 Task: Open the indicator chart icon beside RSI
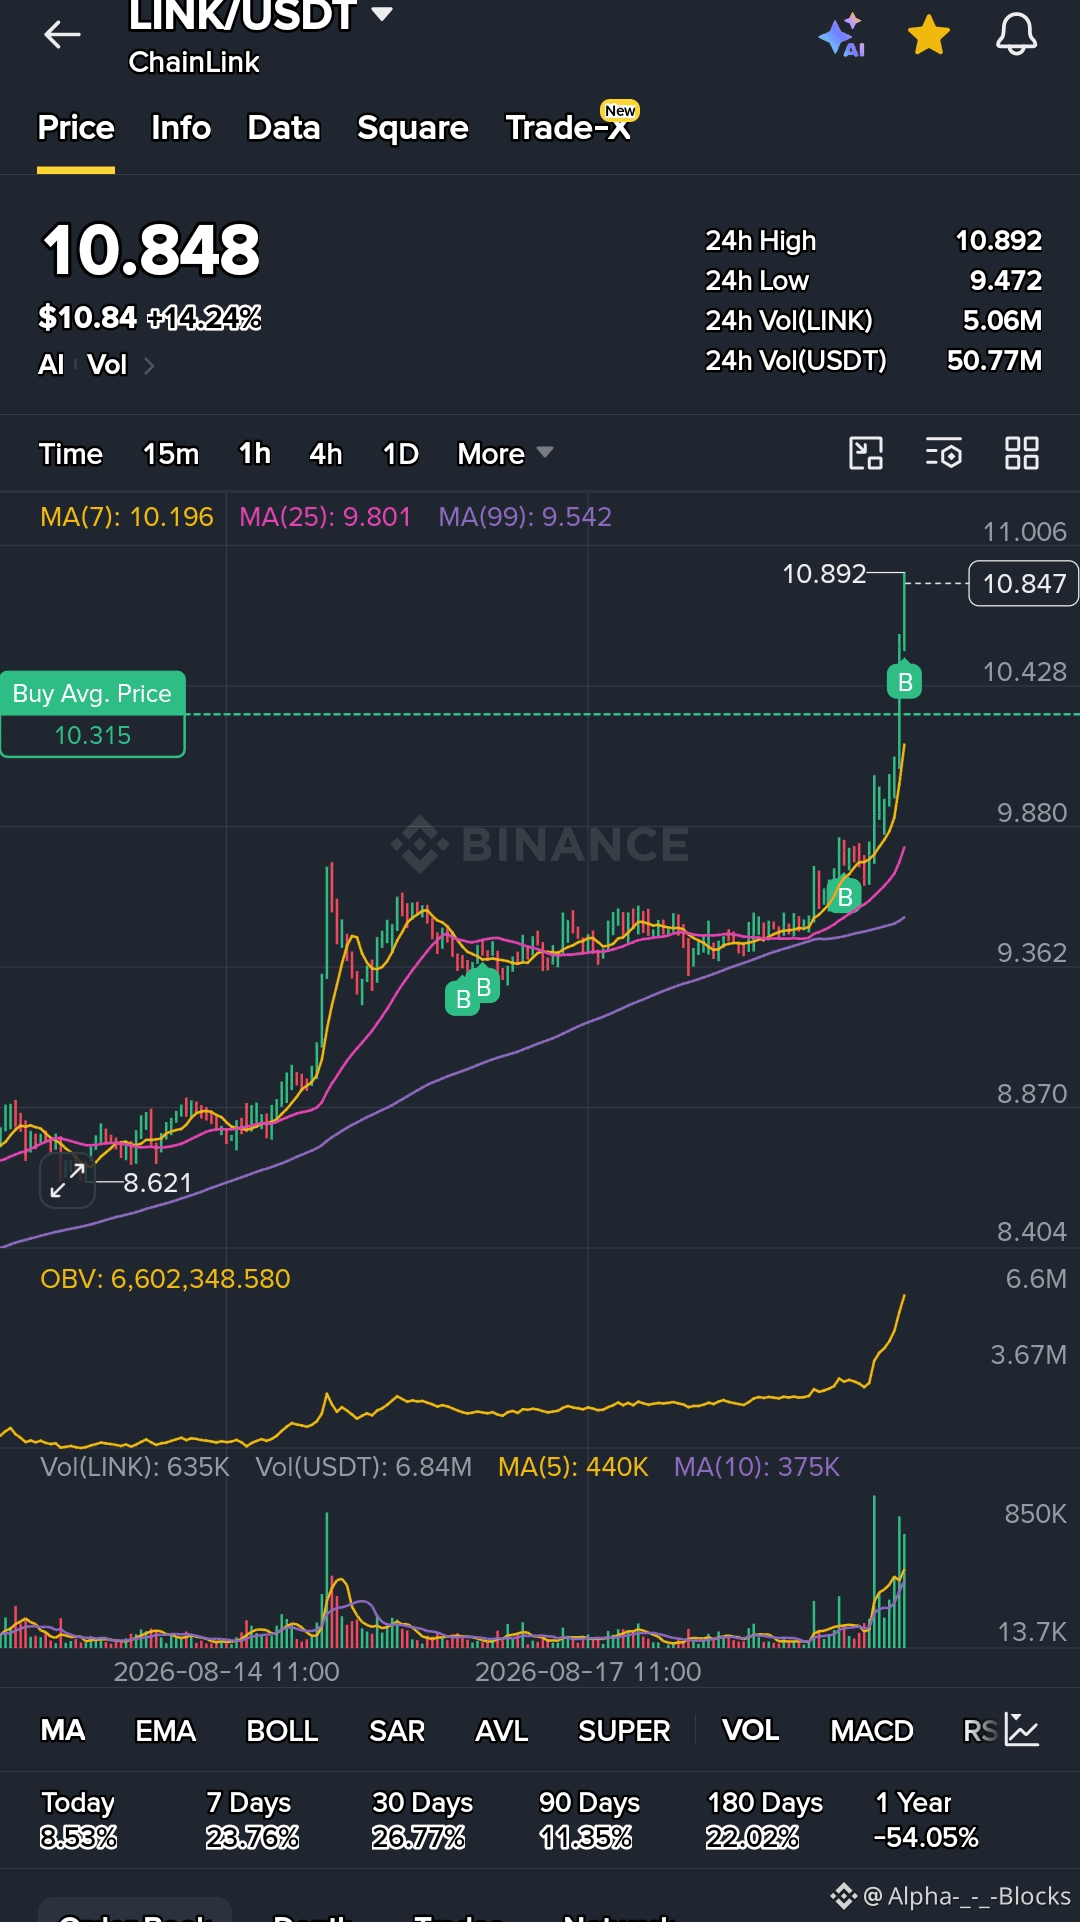(x=1022, y=1730)
